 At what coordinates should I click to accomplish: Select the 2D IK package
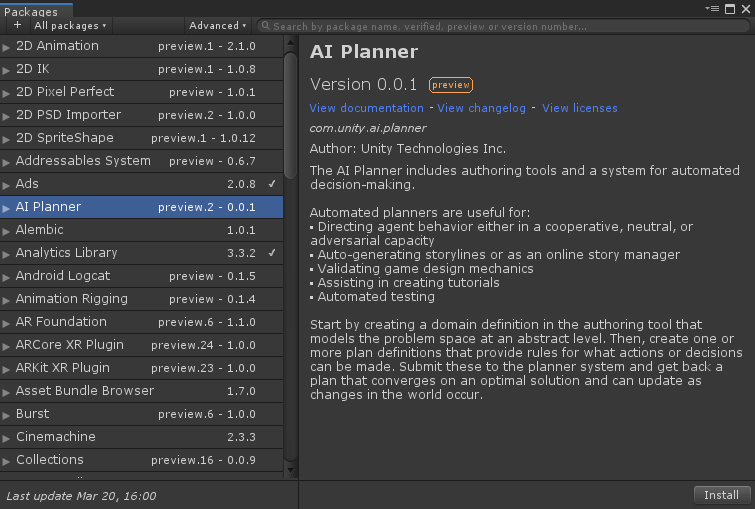point(142,69)
